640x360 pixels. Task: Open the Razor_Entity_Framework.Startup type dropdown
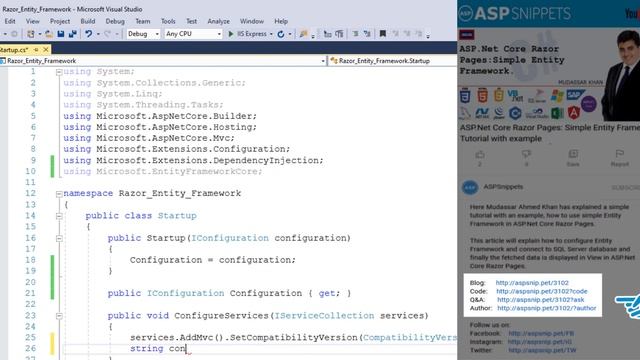click(x=393, y=61)
